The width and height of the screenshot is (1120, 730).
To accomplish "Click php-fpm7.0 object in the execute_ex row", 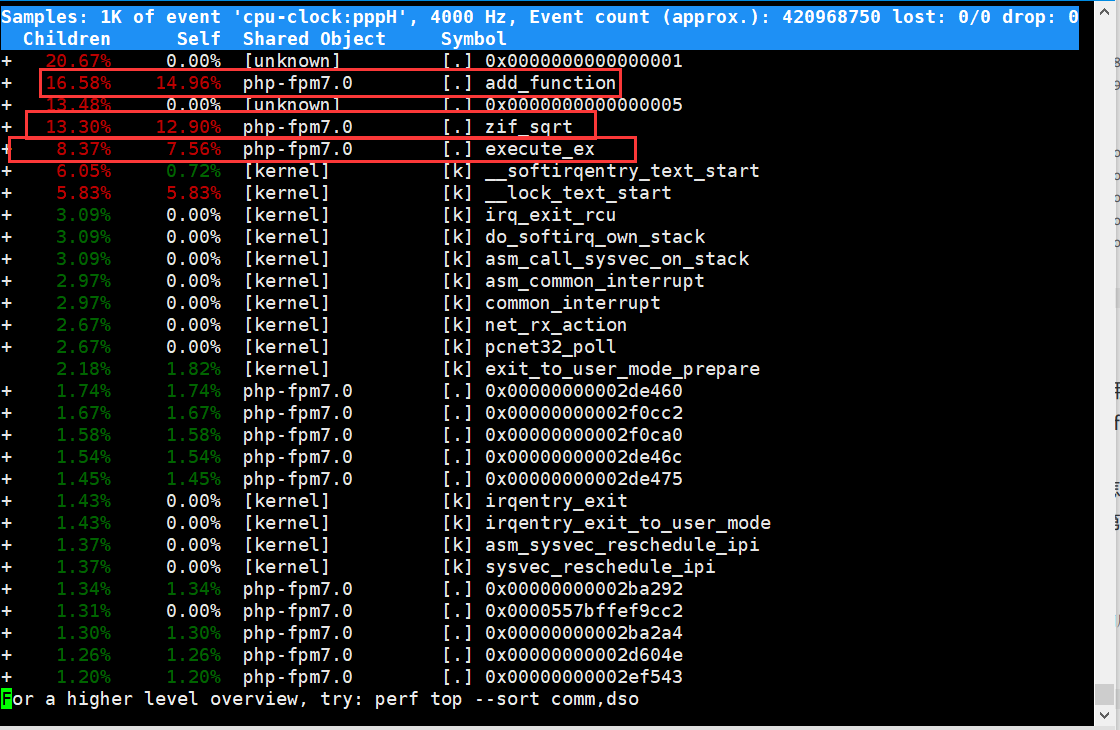I will 298,149.
